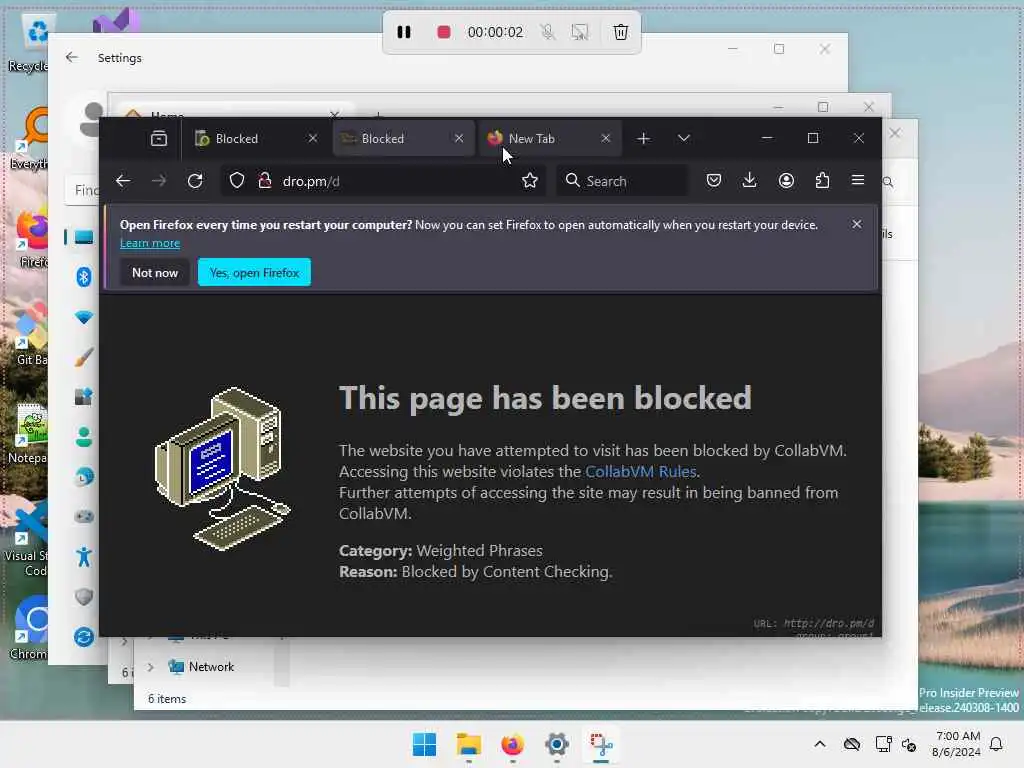Viewport: 1024px width, 768px height.
Task: Switch to the first Blocked tab
Action: 257,138
